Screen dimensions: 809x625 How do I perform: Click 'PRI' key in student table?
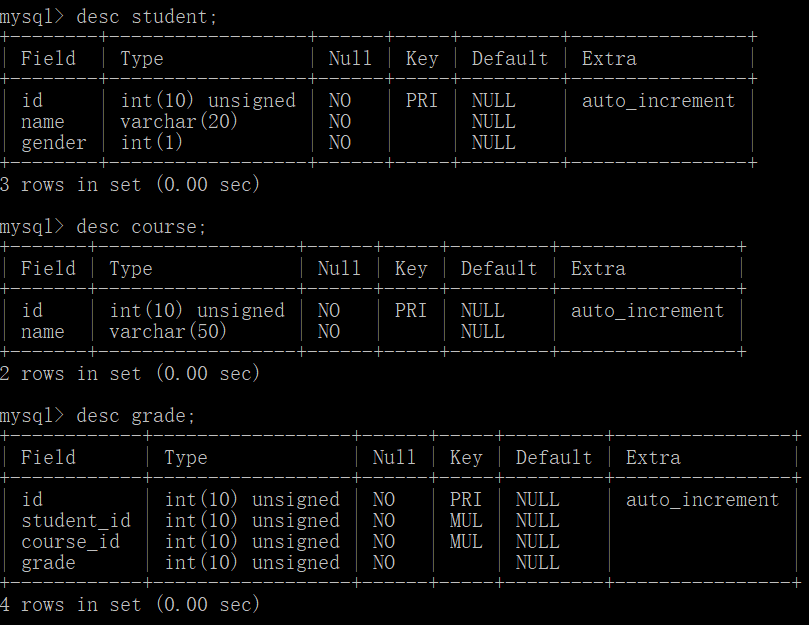click(422, 101)
